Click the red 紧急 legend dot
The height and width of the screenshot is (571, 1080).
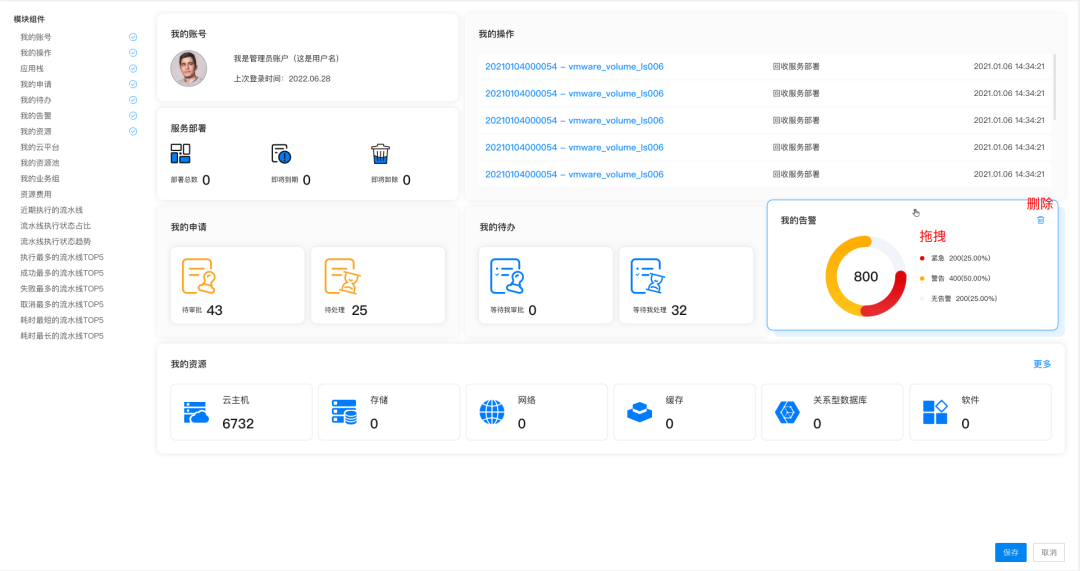click(922, 258)
